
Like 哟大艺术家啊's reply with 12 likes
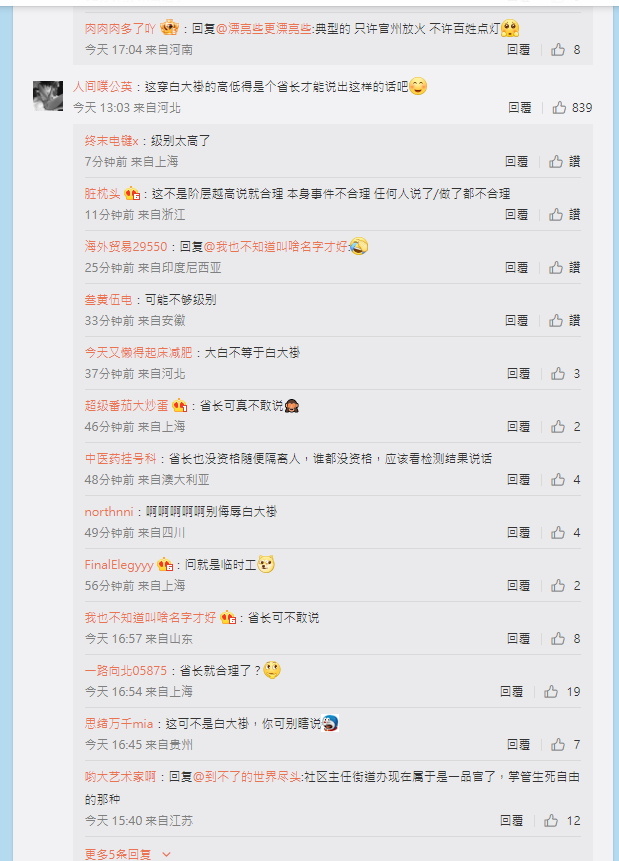[551, 821]
